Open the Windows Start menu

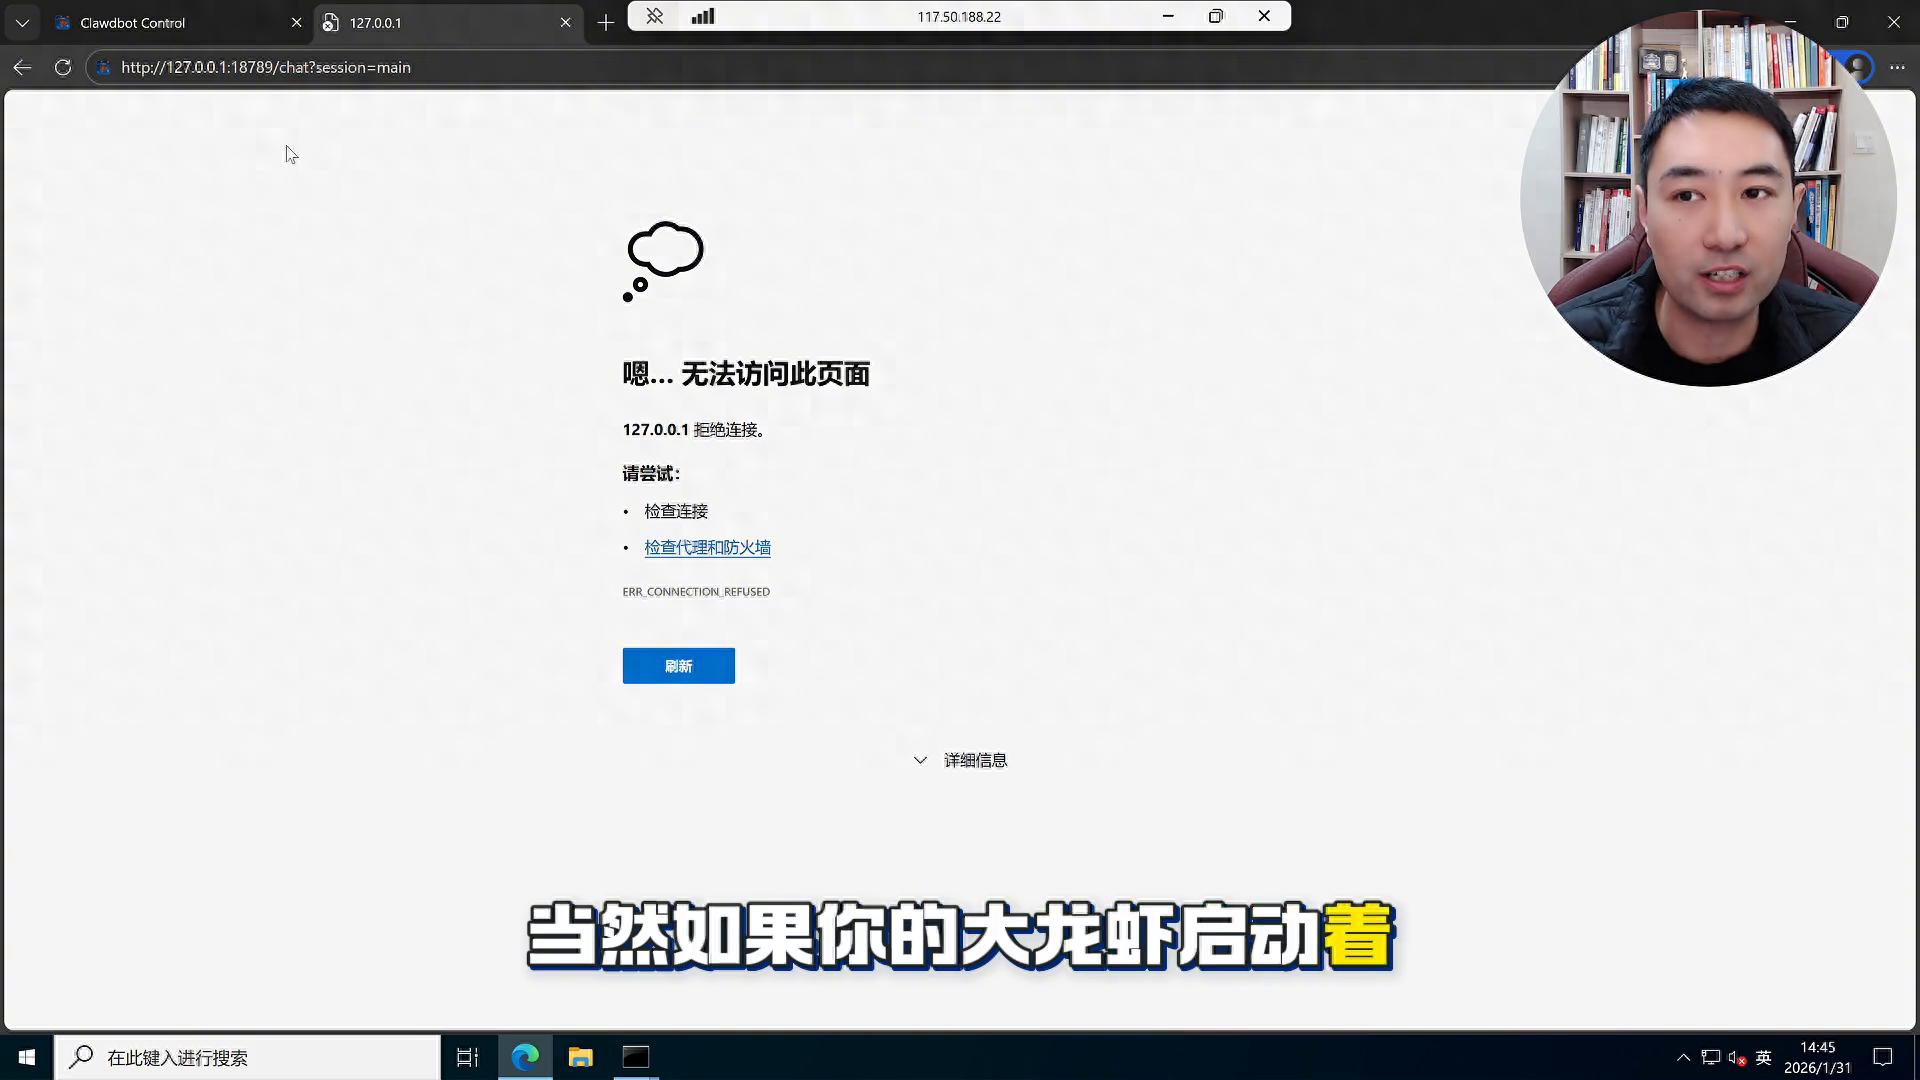27,1057
